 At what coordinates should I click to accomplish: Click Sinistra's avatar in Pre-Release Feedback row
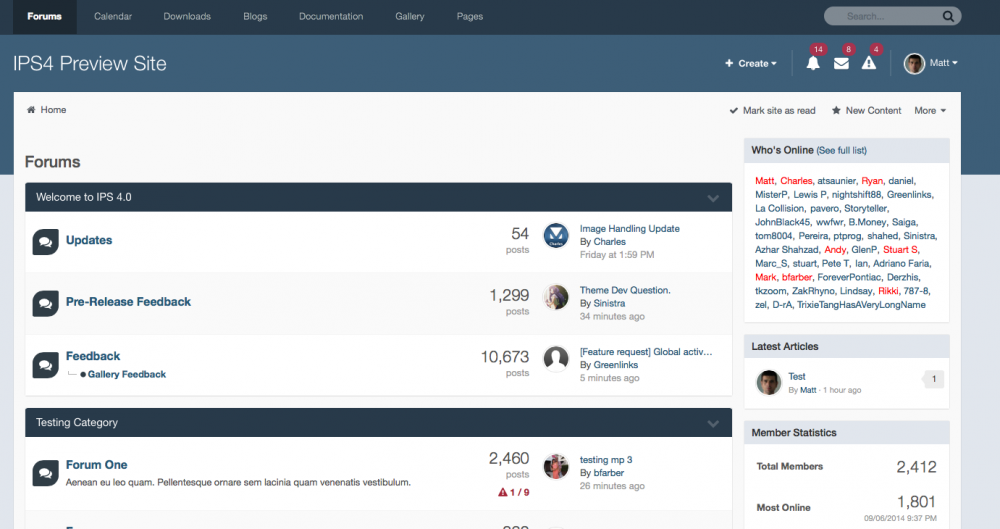coord(555,297)
